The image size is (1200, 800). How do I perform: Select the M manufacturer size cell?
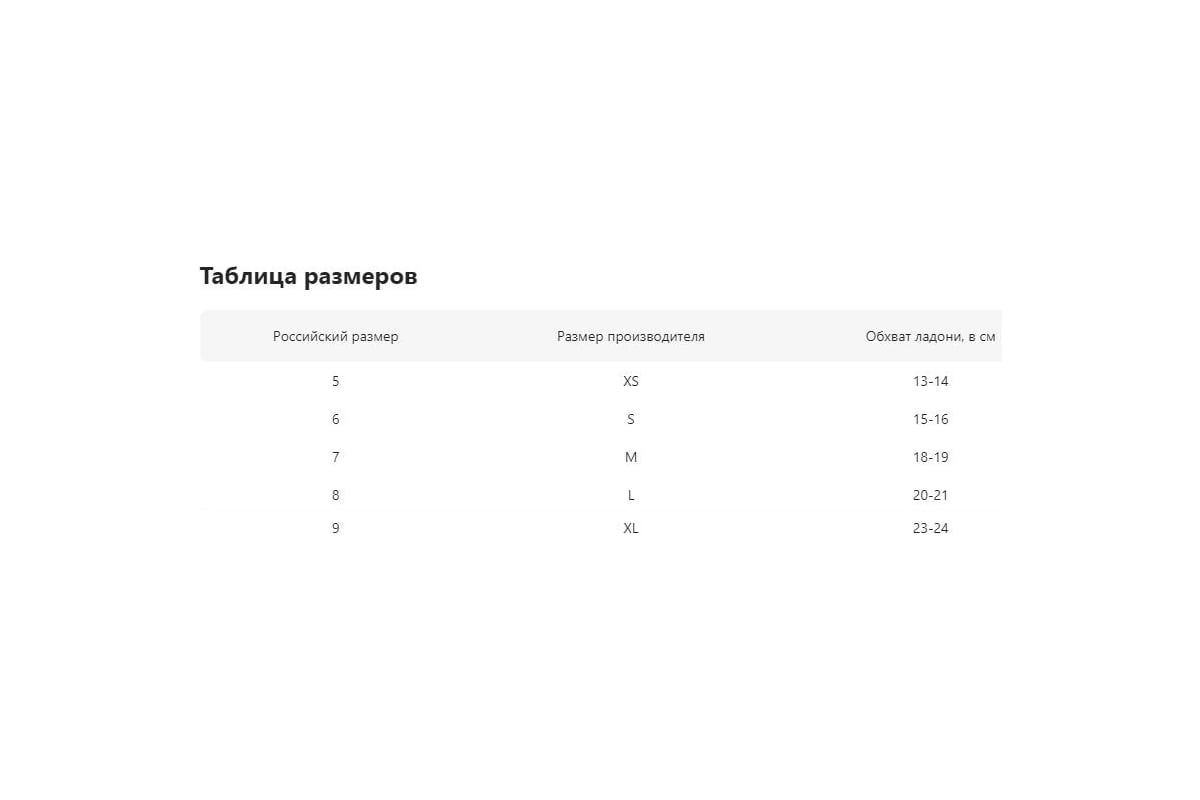[x=630, y=457]
